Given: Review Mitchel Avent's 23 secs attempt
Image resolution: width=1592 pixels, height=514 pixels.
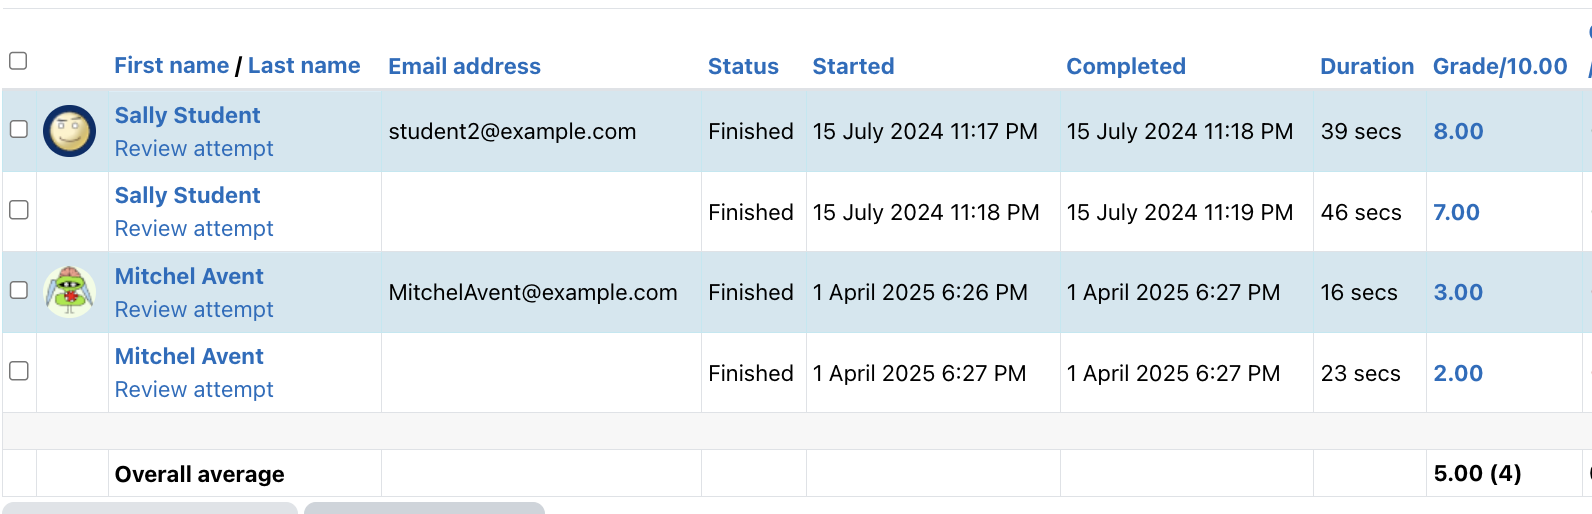Looking at the screenshot, I should [x=194, y=389].
